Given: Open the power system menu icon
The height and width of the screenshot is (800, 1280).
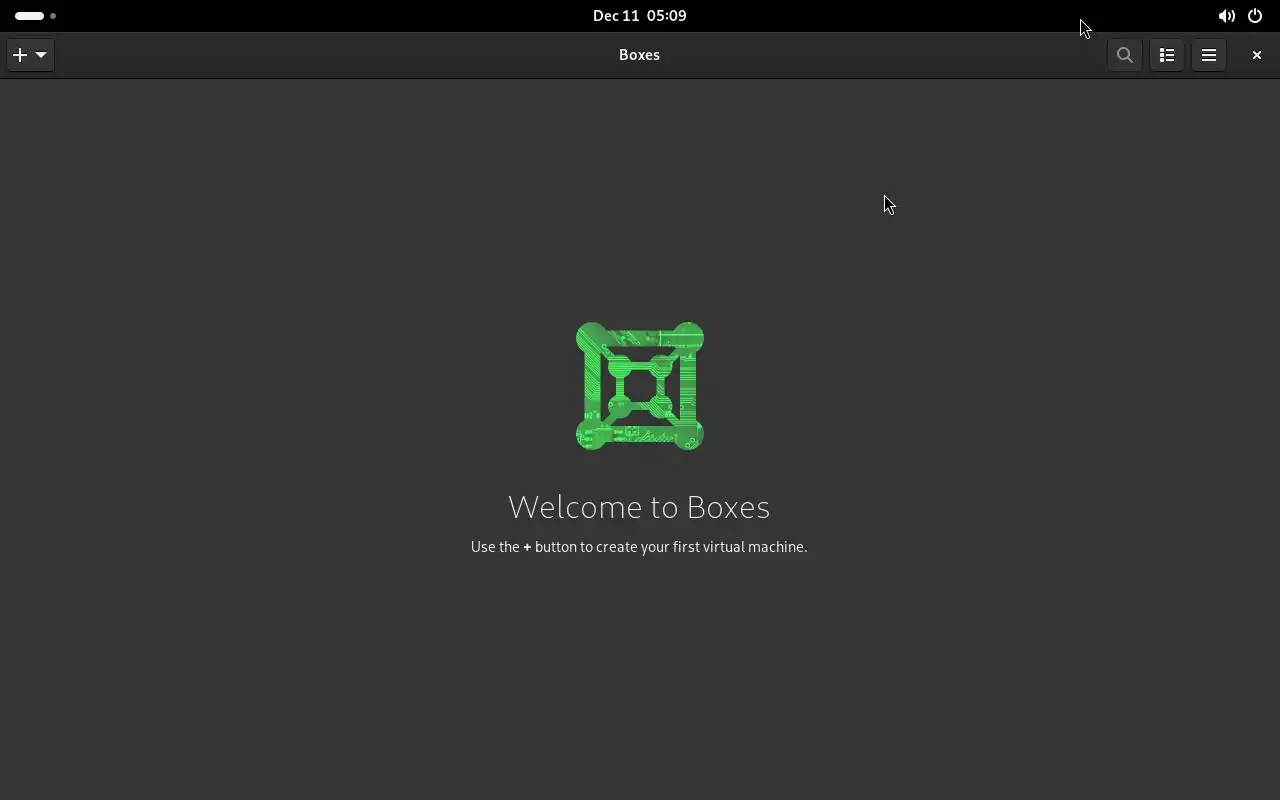Looking at the screenshot, I should (x=1255, y=16).
